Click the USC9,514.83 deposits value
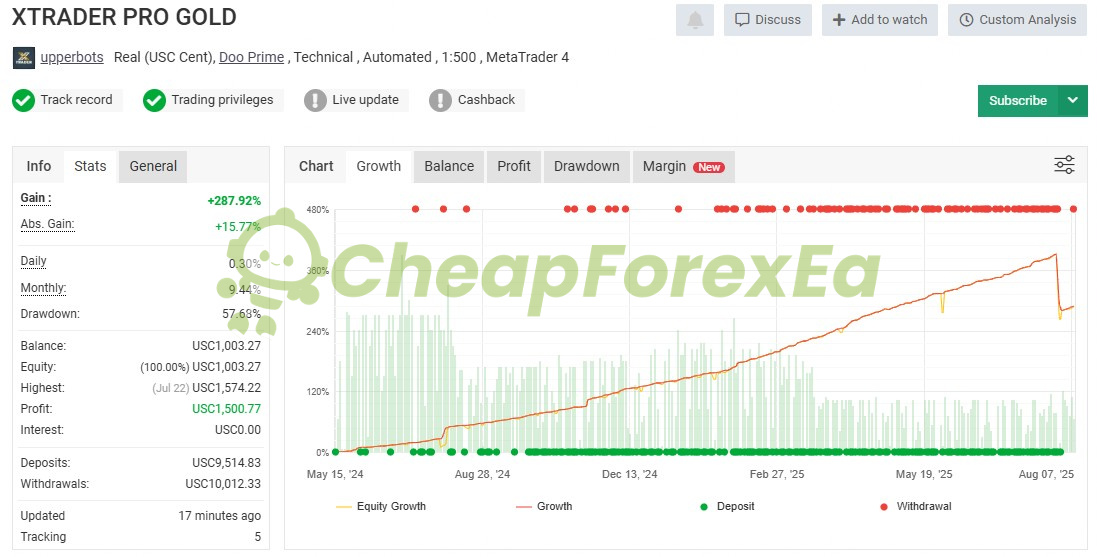This screenshot has width=1097, height=557. point(227,463)
